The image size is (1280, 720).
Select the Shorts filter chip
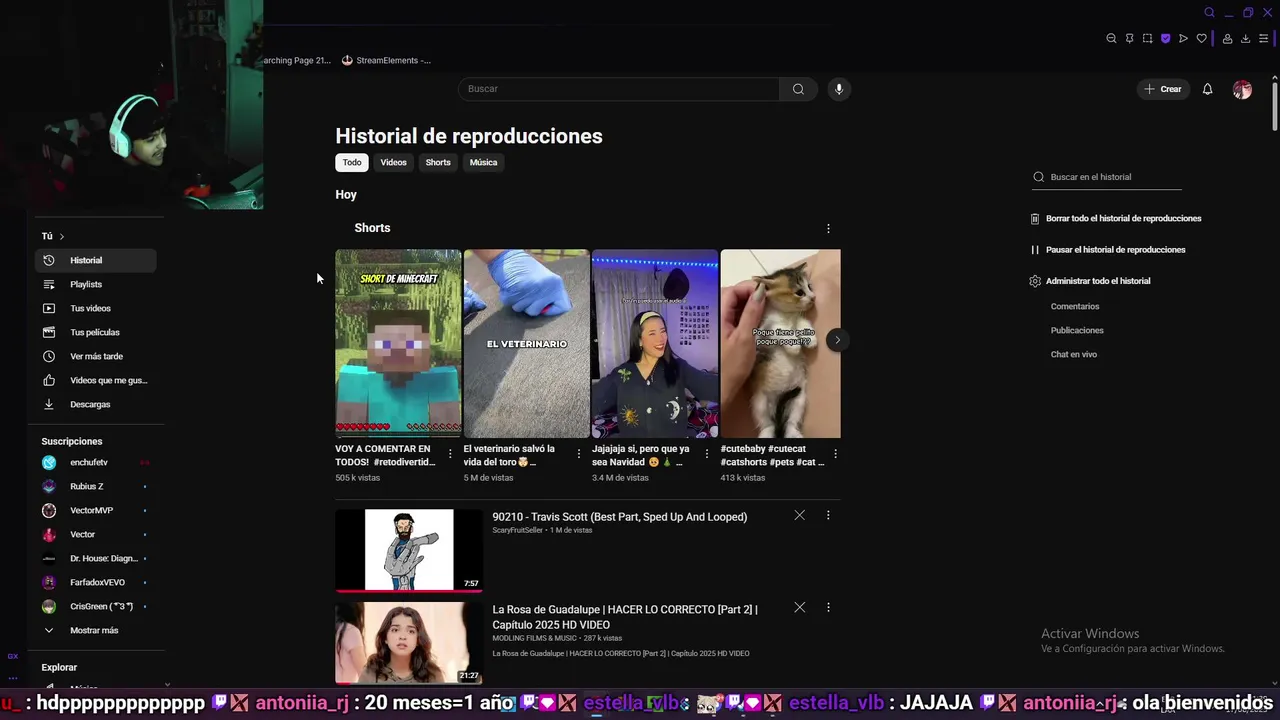click(x=438, y=162)
